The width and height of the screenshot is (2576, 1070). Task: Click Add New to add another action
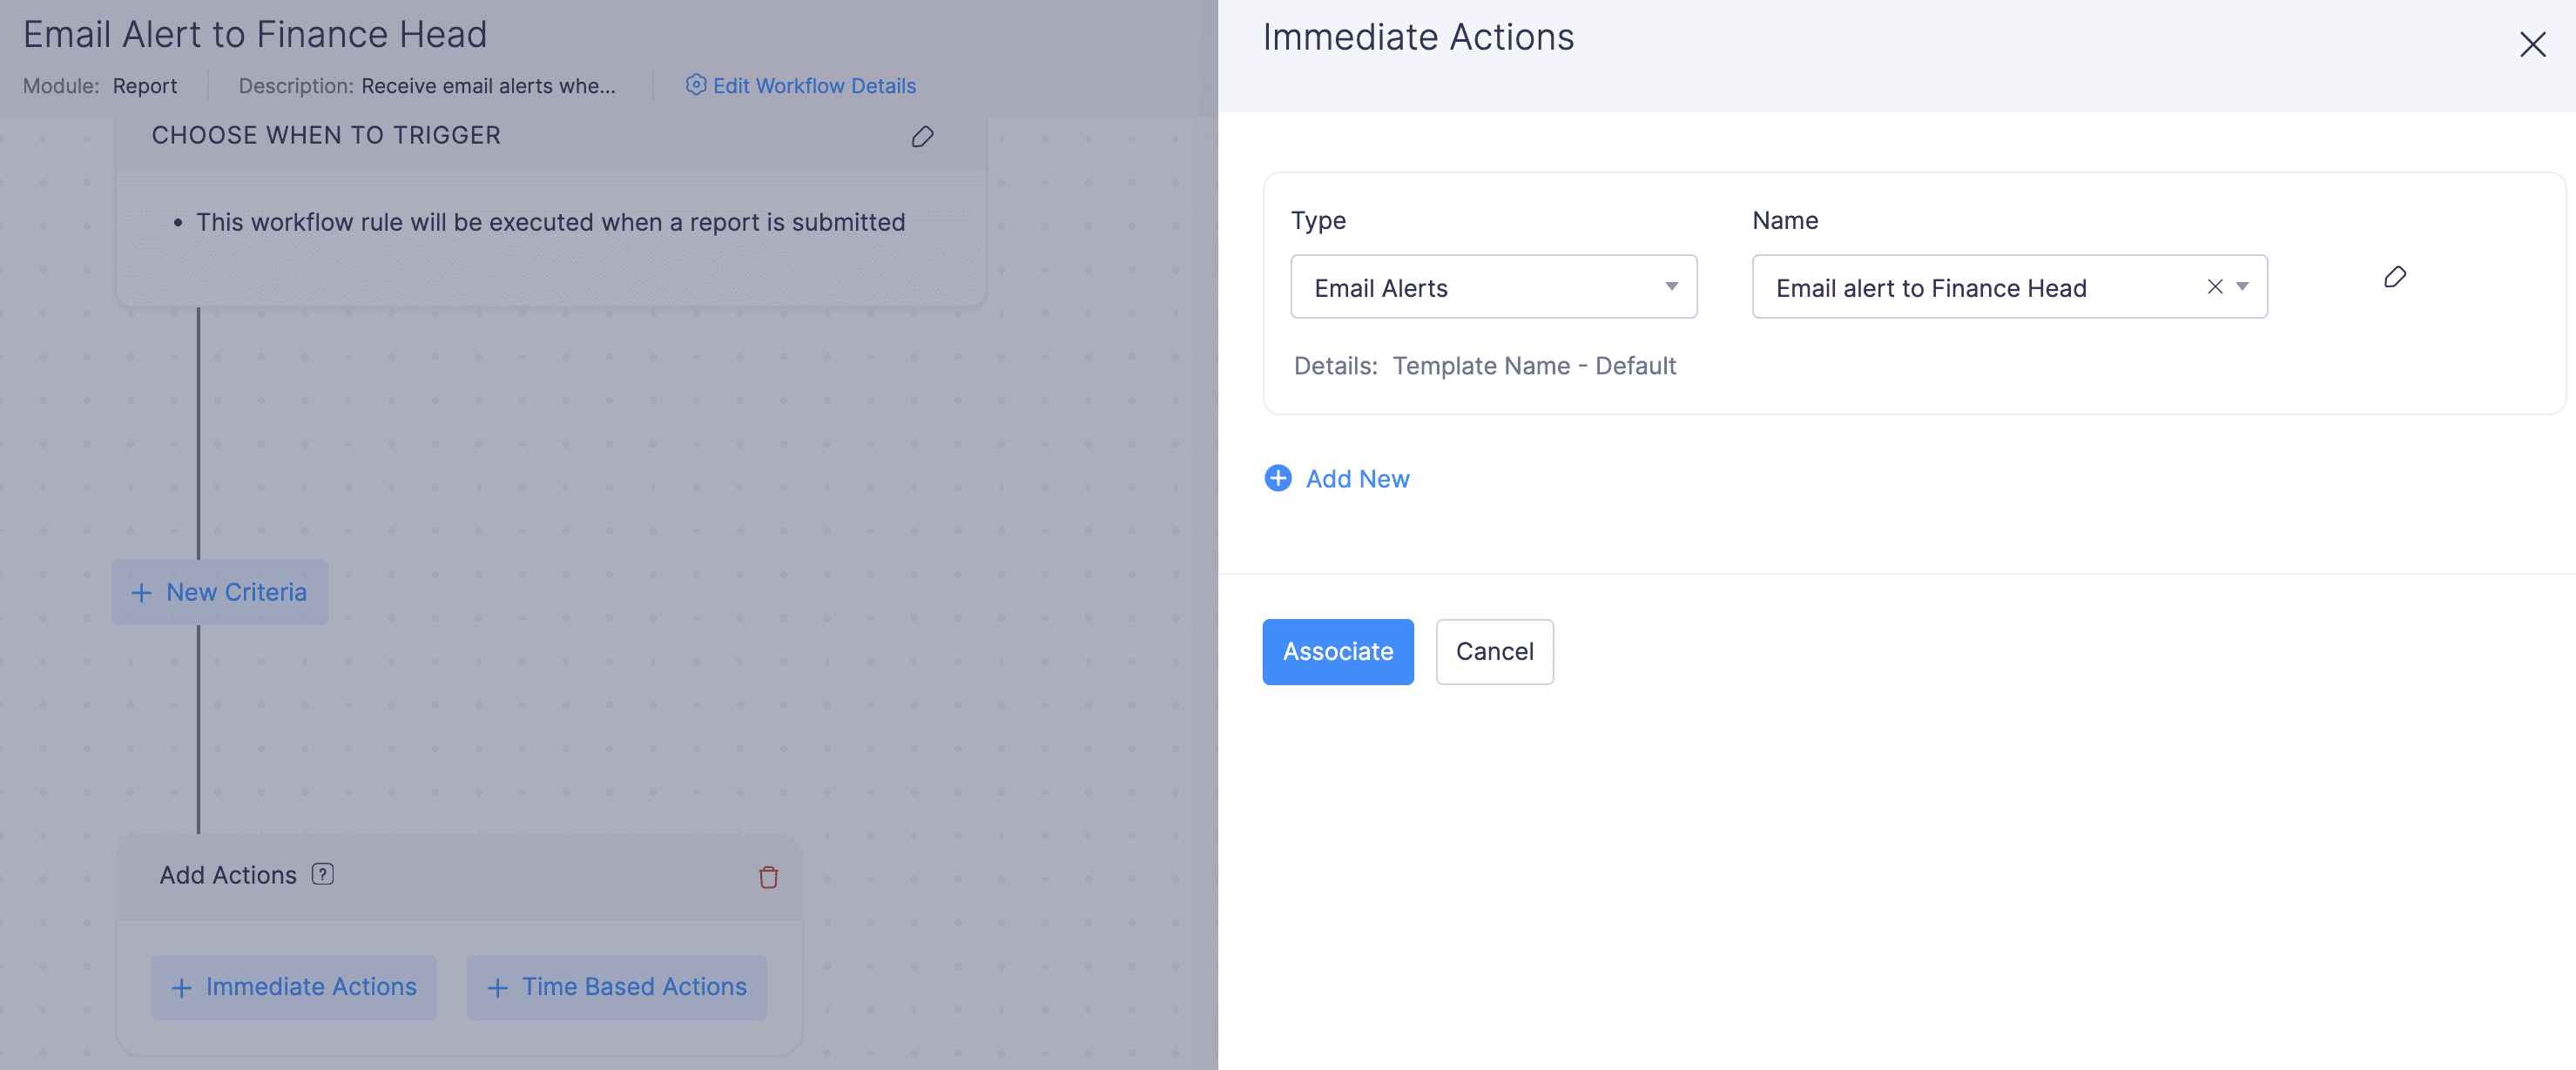coord(1357,478)
